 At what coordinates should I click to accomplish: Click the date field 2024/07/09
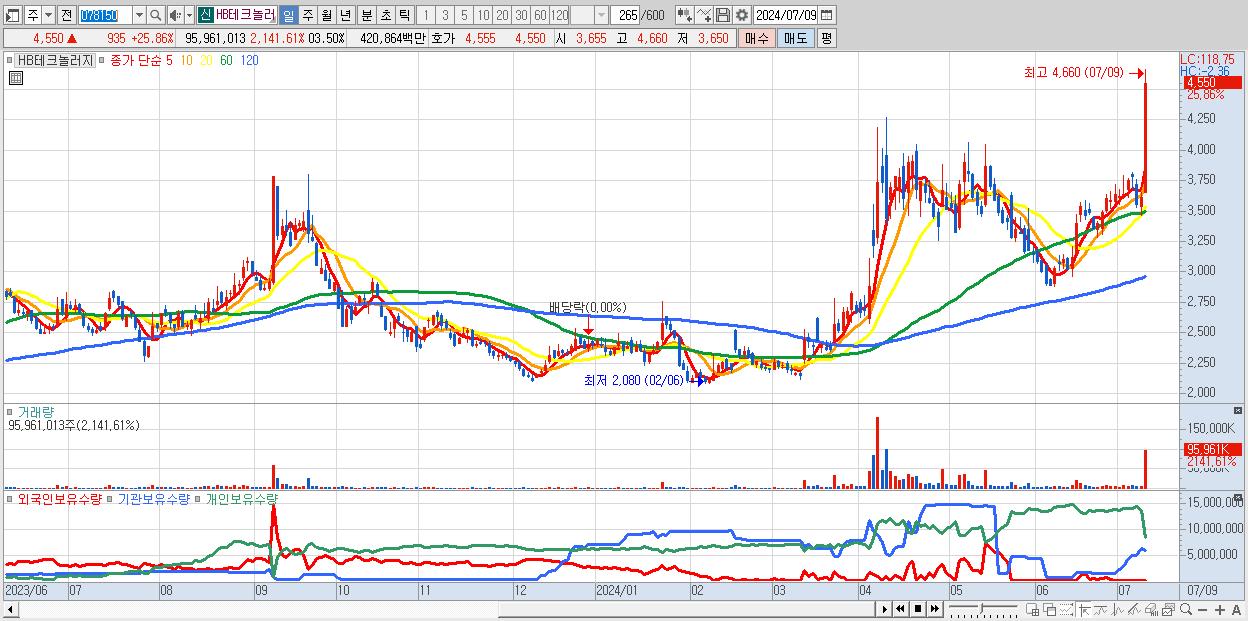point(785,15)
